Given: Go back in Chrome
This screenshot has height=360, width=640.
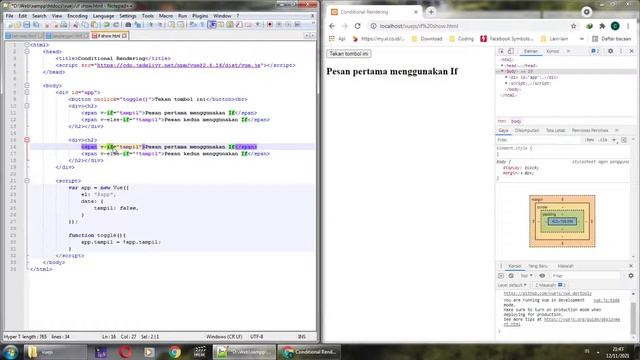Looking at the screenshot, I should click(x=332, y=26).
